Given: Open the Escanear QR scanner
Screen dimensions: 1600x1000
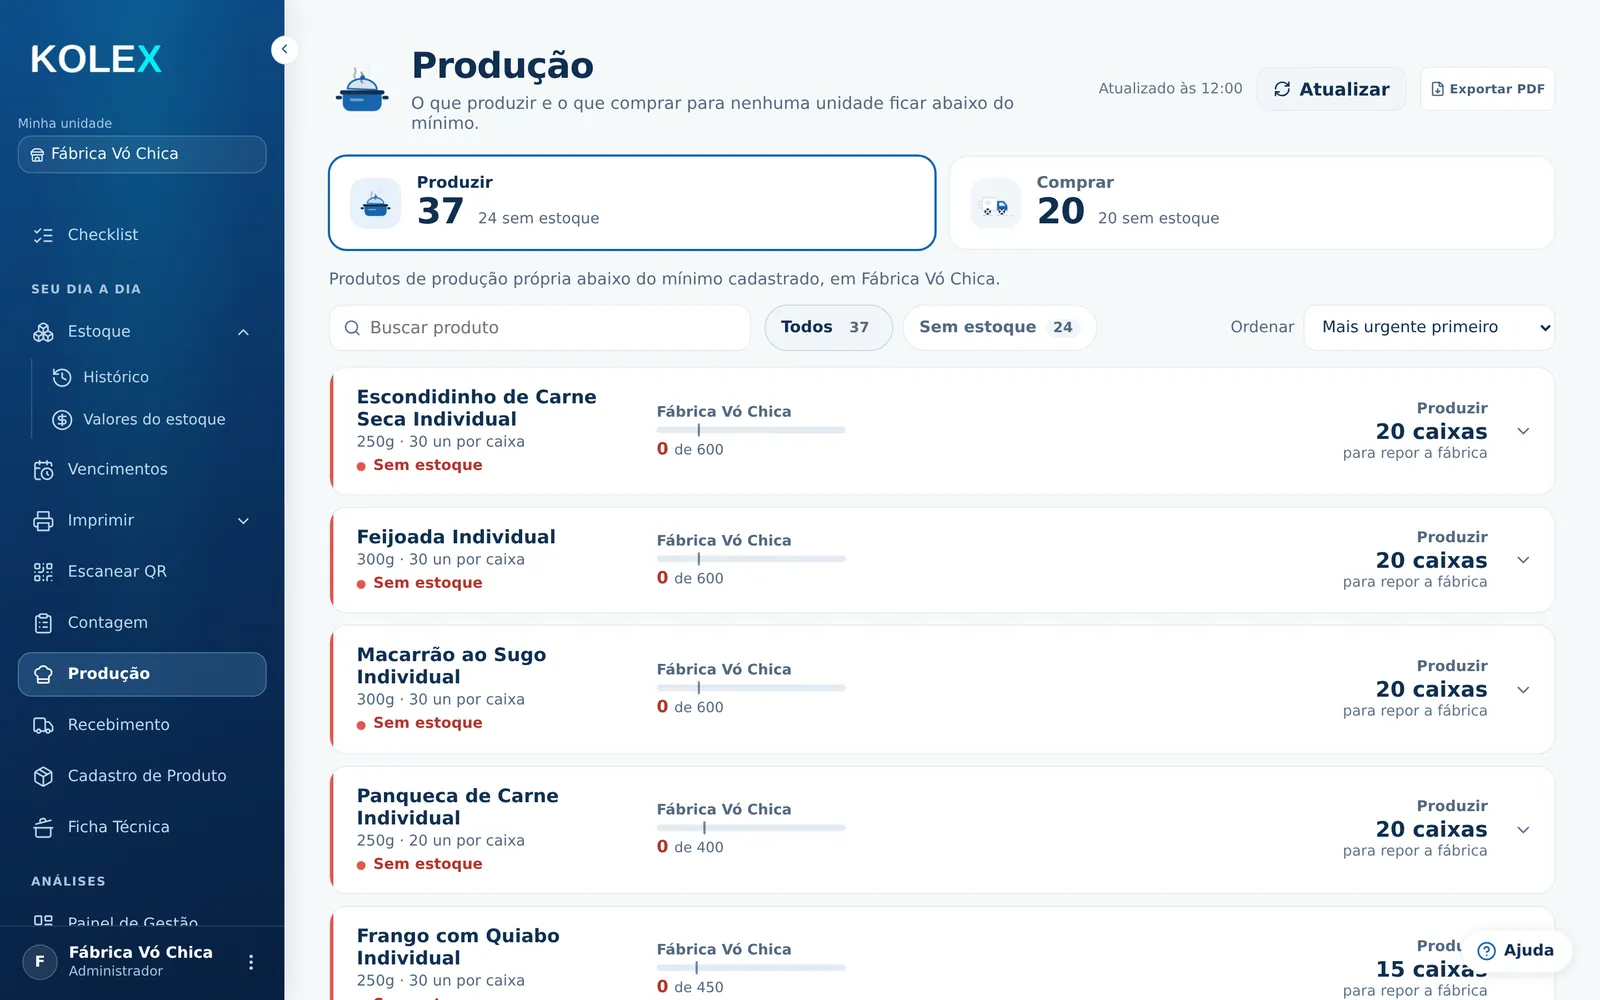Looking at the screenshot, I should [x=142, y=571].
